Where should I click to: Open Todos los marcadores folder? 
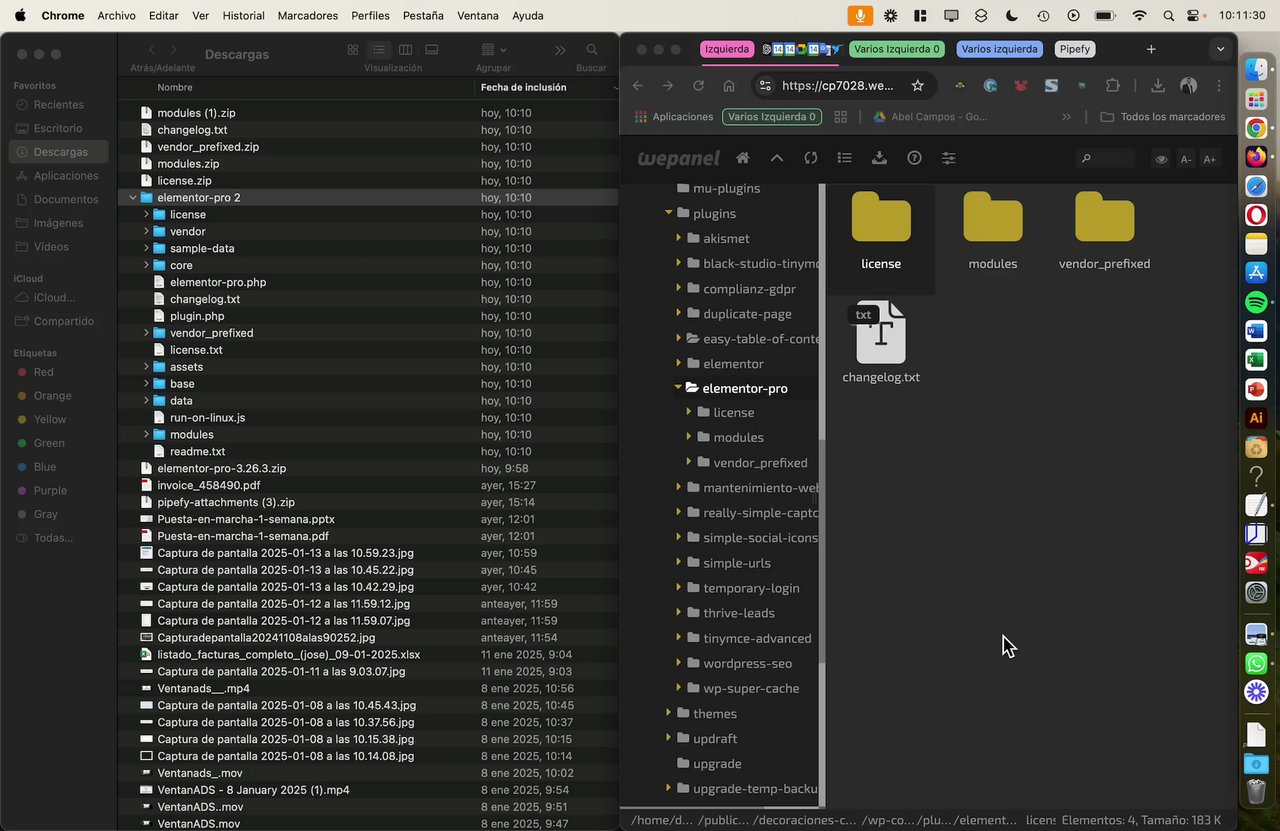1163,117
